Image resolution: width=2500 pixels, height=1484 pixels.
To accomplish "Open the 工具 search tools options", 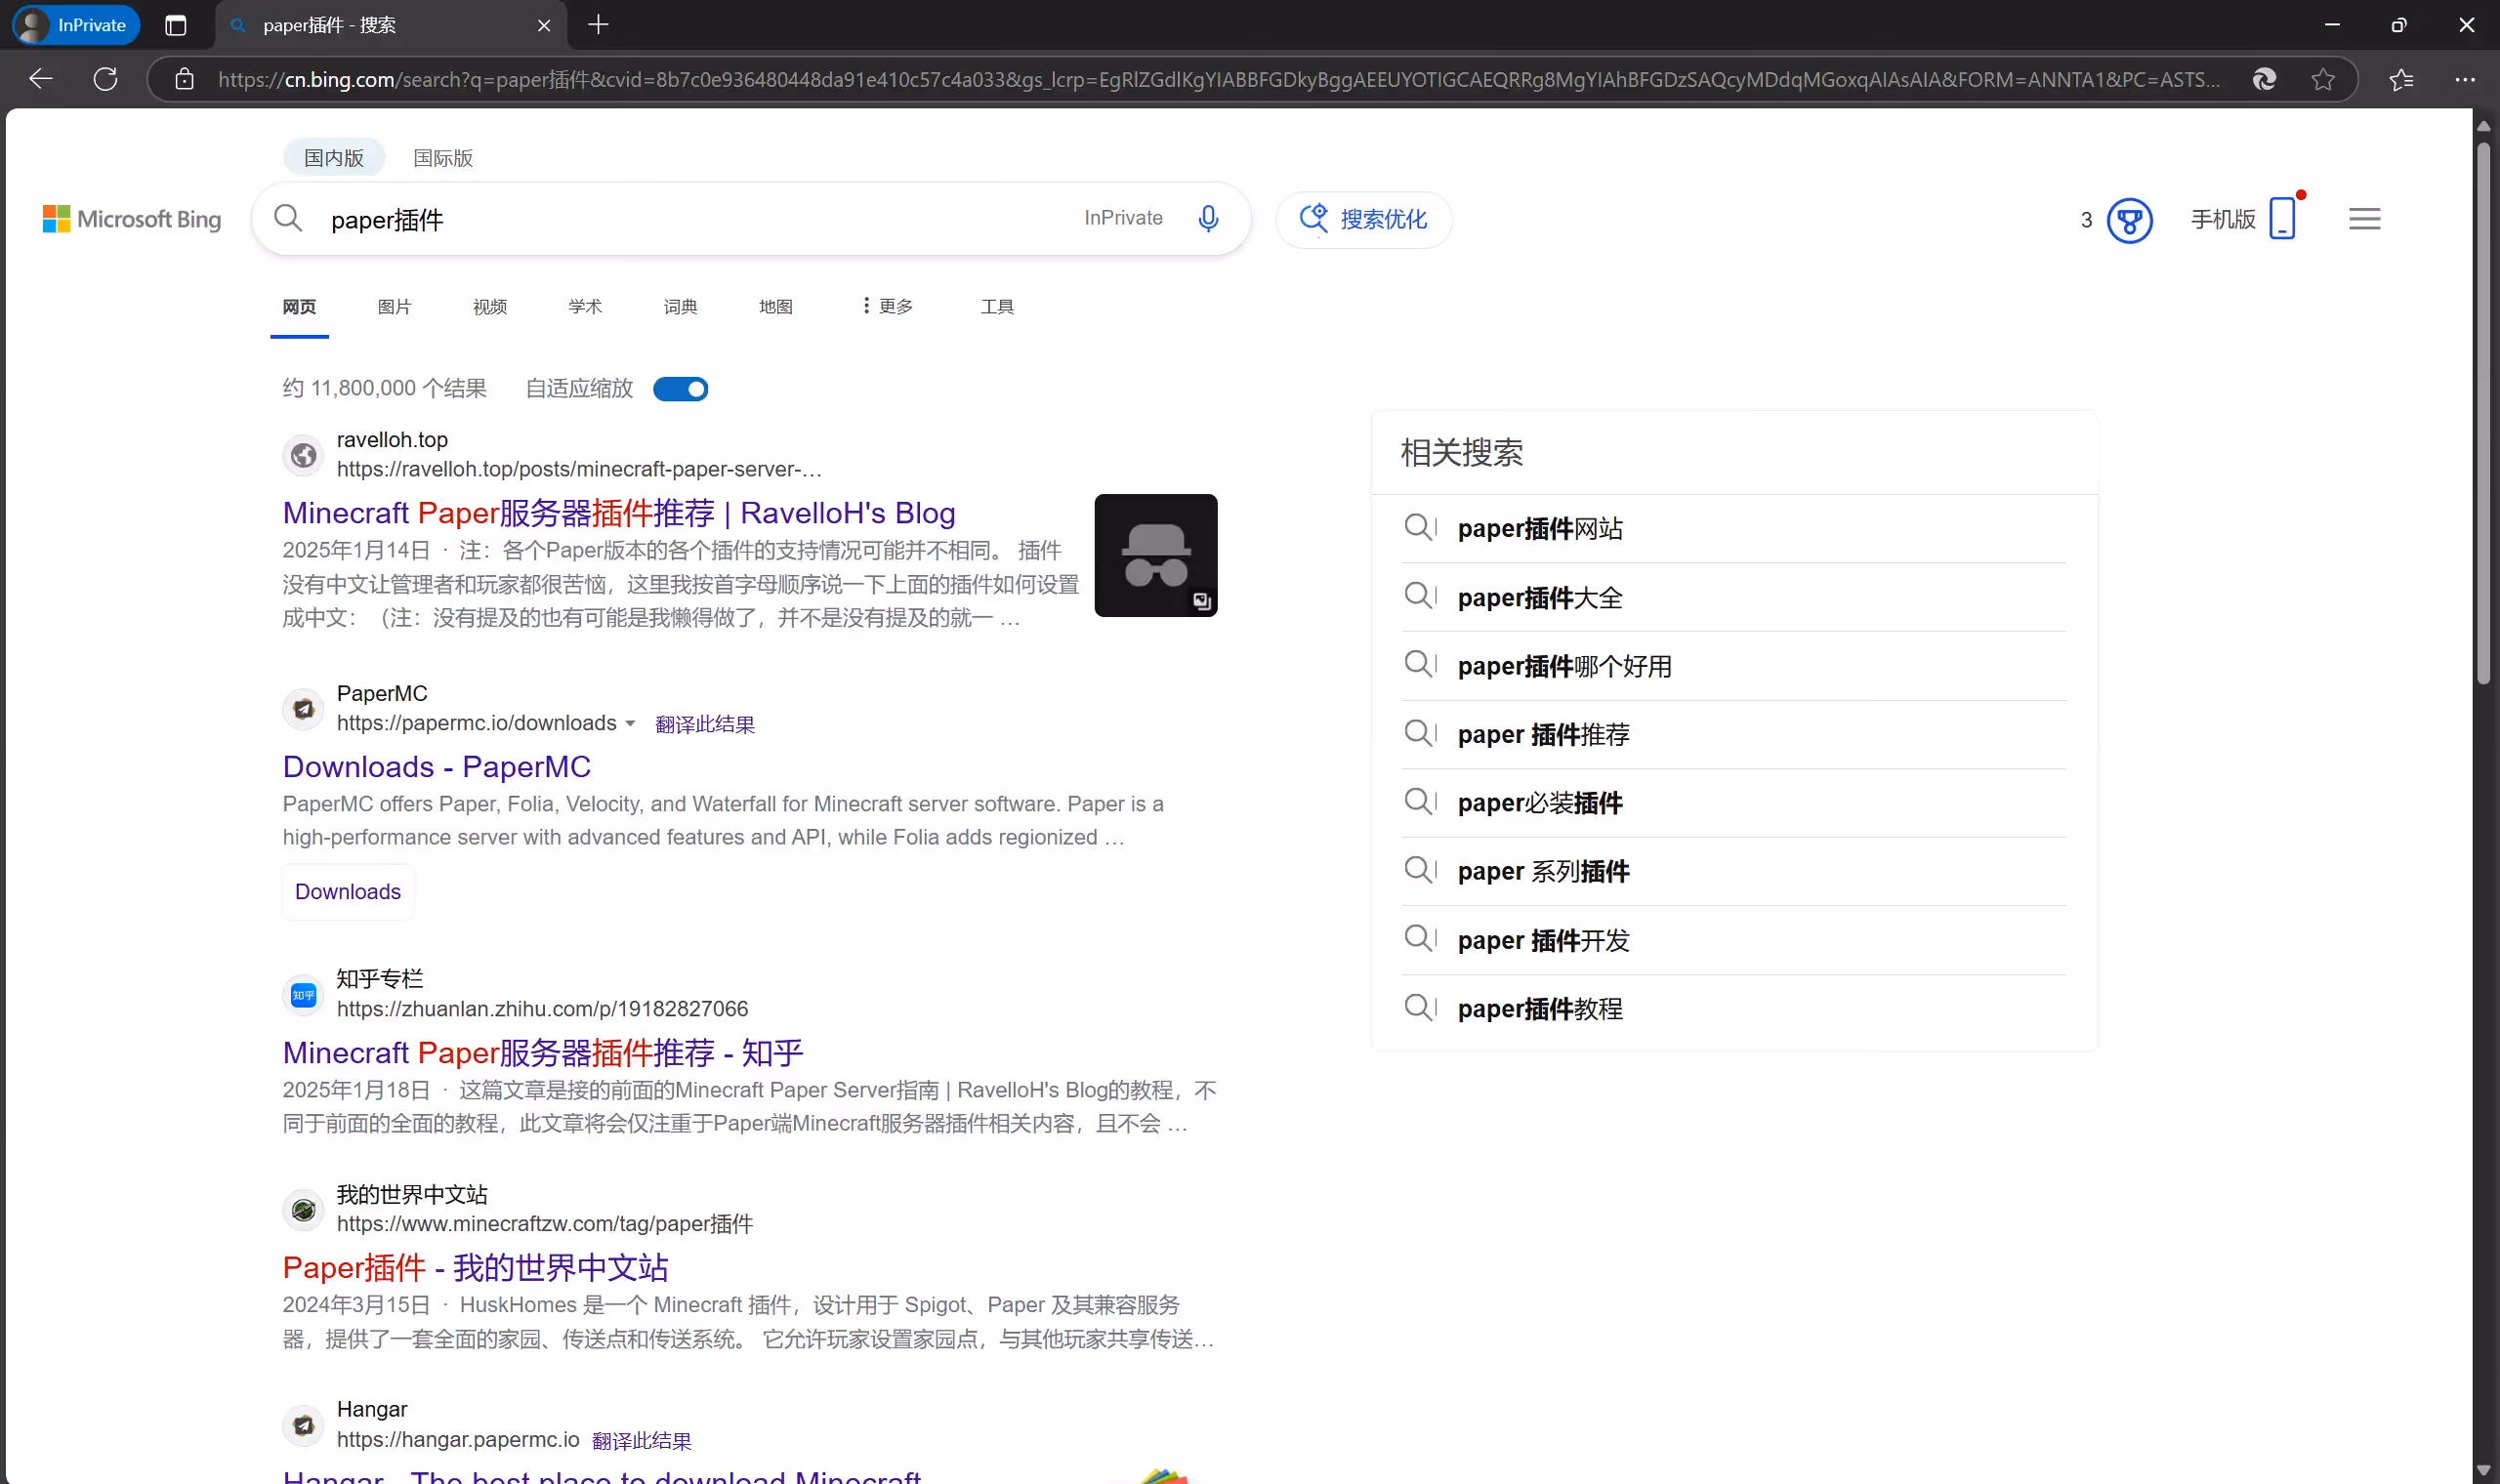I will tap(997, 306).
